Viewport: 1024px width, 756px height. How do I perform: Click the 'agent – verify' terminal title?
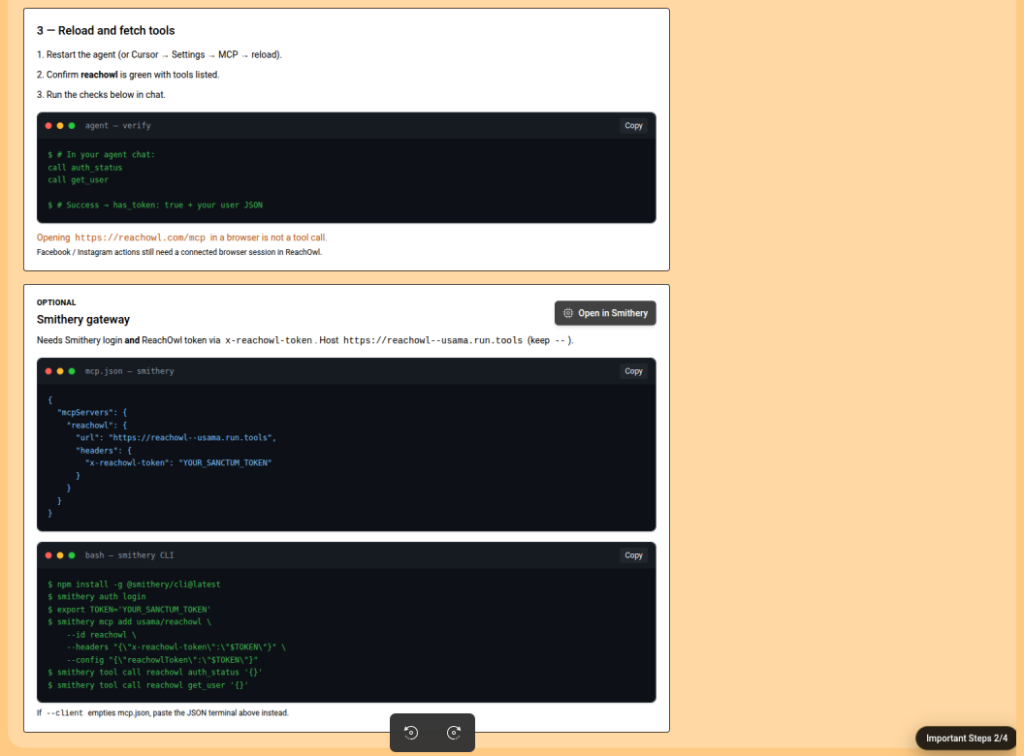tap(118, 125)
